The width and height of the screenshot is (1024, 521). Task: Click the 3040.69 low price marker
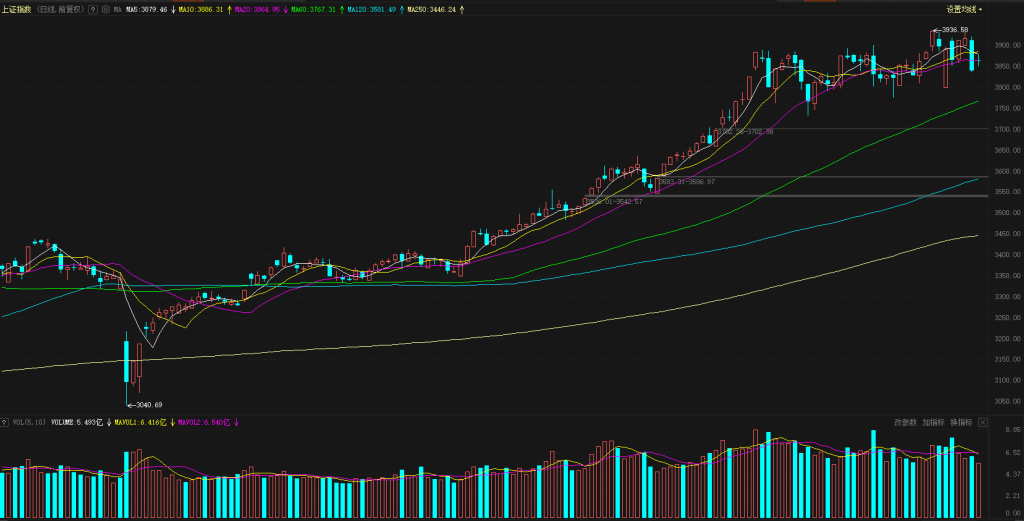pos(147,404)
